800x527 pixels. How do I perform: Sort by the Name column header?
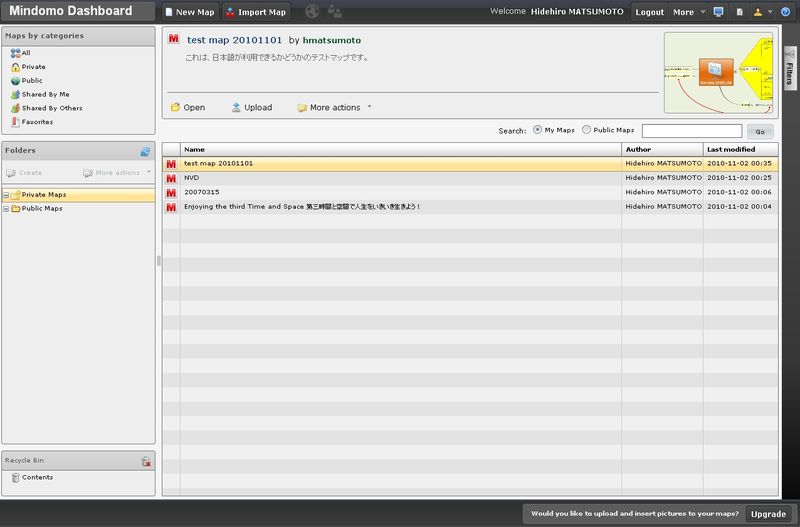(x=401, y=149)
